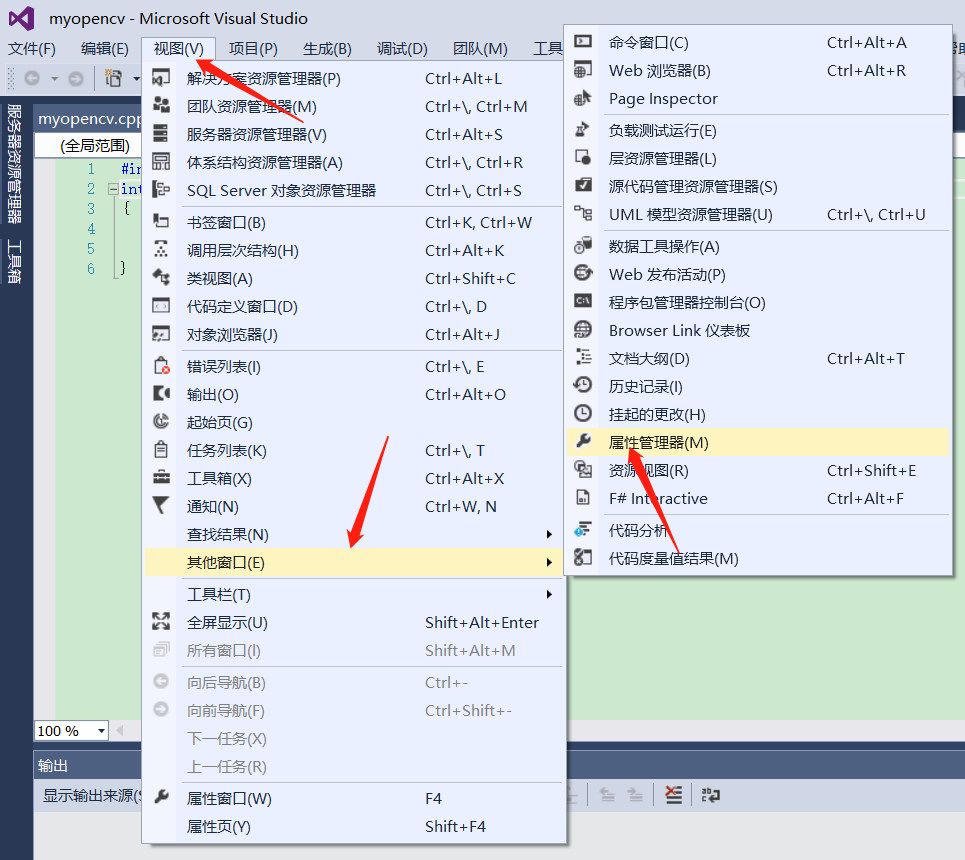Select 属性管理器(M) in submenu

point(758,442)
